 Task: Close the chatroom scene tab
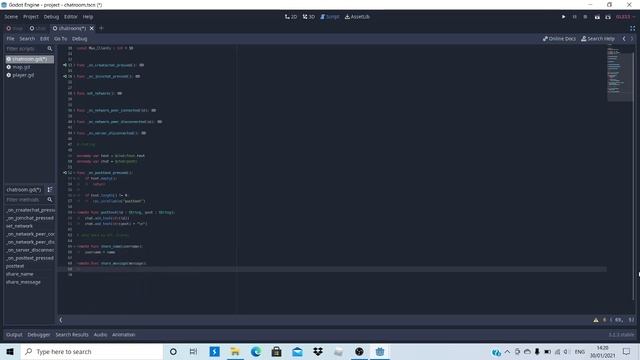tap(91, 28)
